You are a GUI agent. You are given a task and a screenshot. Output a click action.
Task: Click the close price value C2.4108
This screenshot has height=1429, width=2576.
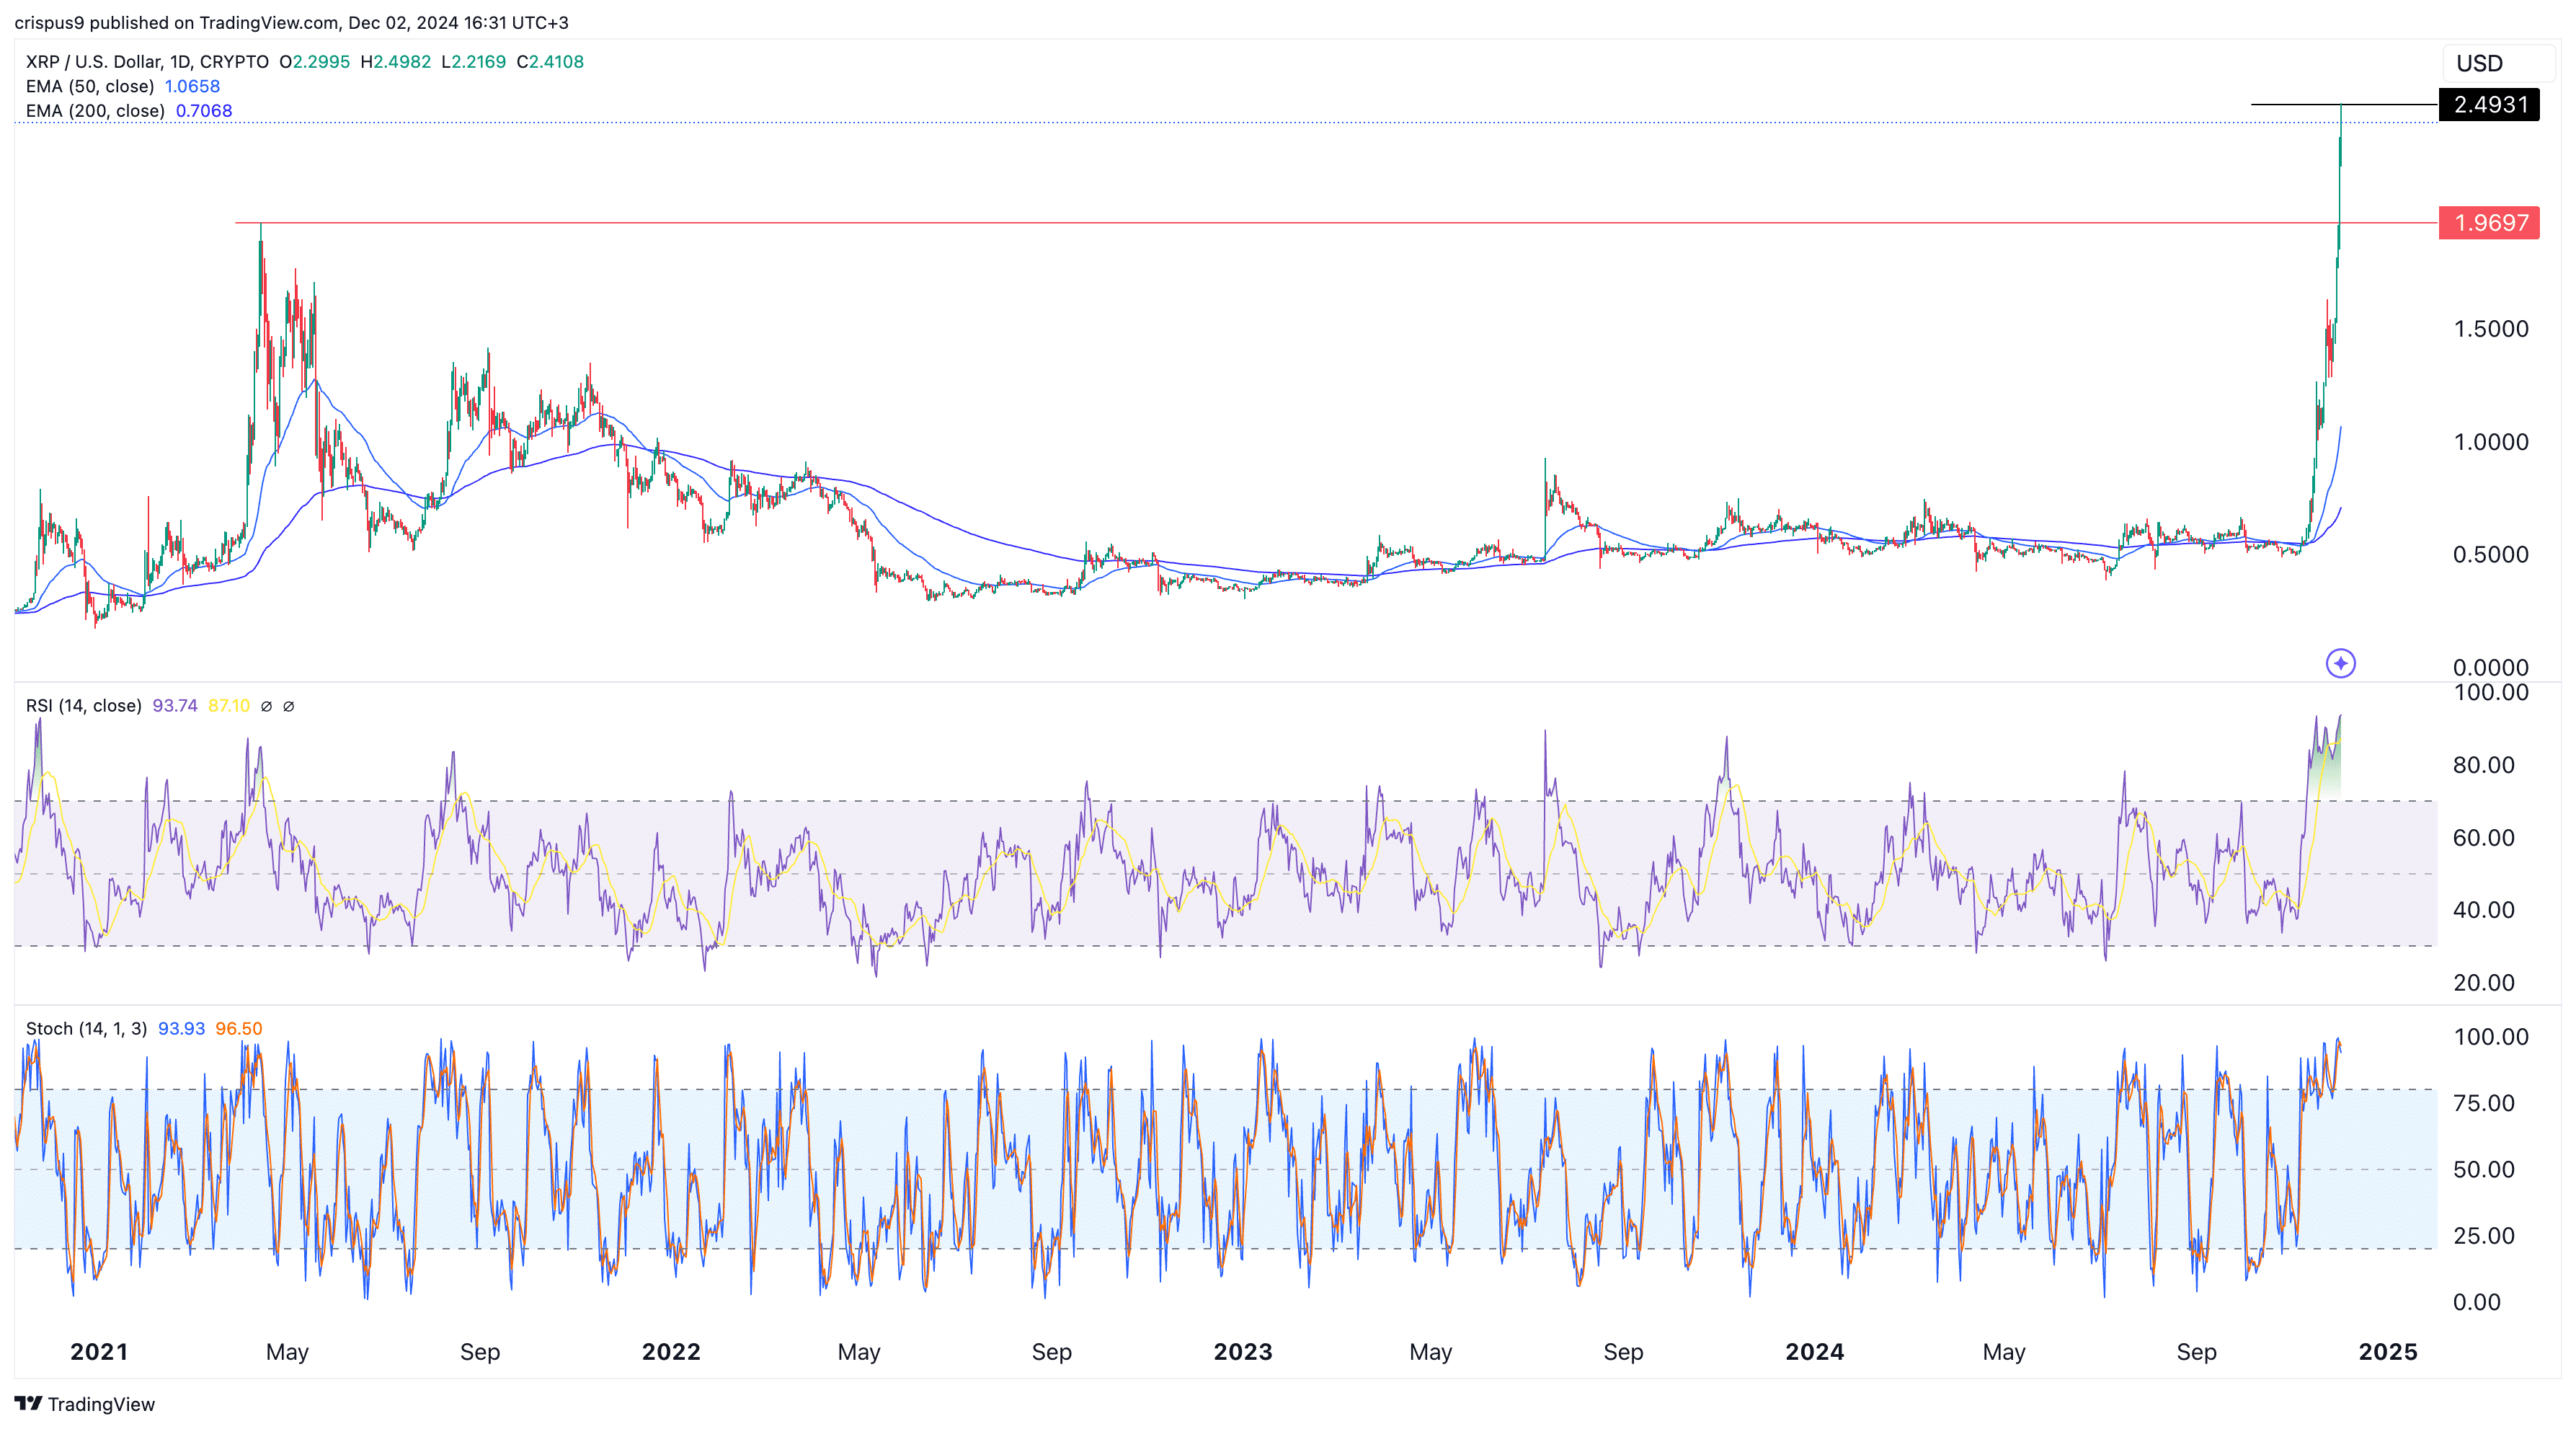point(550,61)
